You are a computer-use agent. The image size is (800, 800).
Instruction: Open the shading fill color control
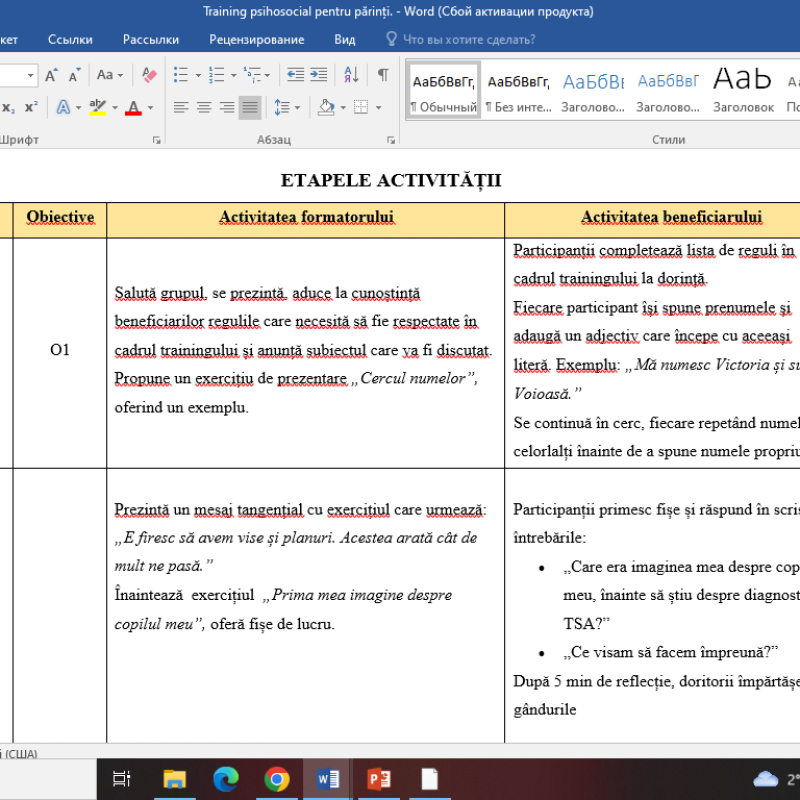click(x=327, y=107)
